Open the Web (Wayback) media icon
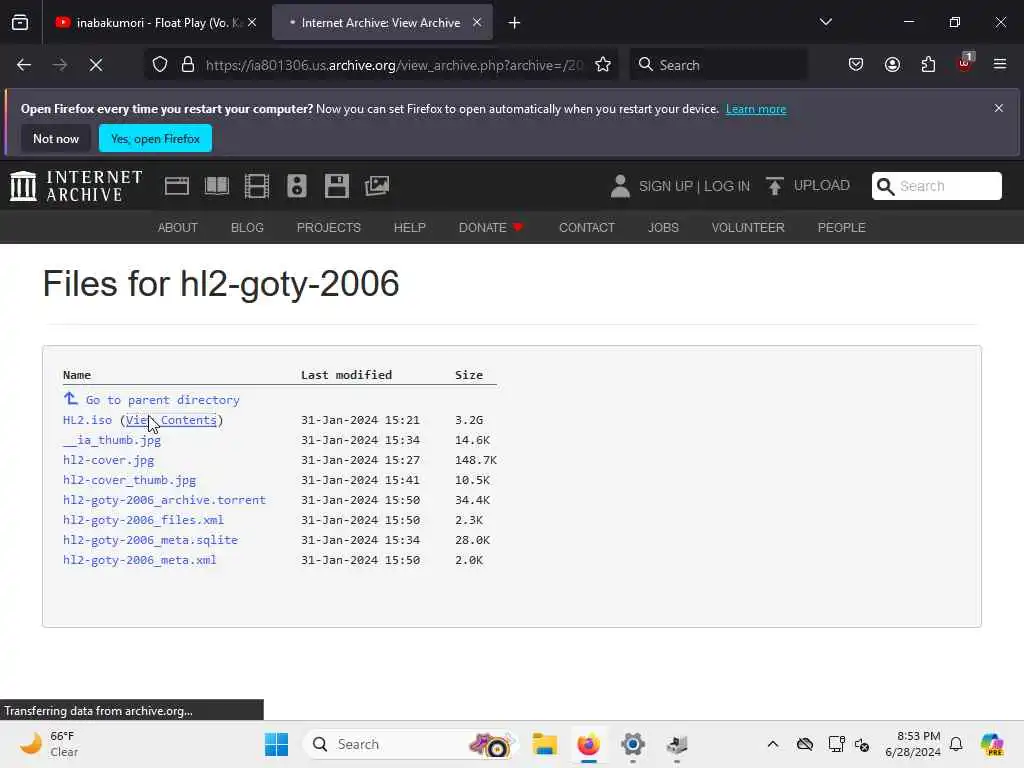 (x=176, y=186)
